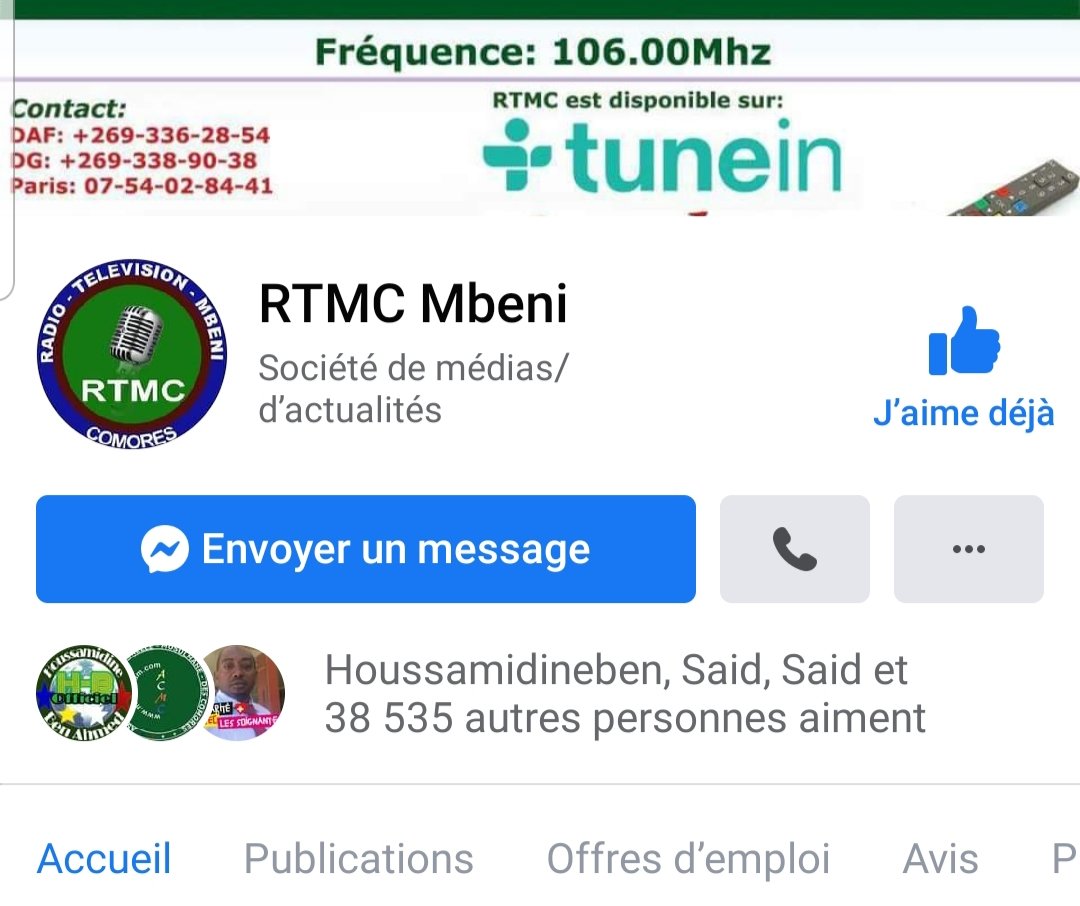Image resolution: width=1080 pixels, height=906 pixels.
Task: Switch to the Accueil tab
Action: pos(104,858)
